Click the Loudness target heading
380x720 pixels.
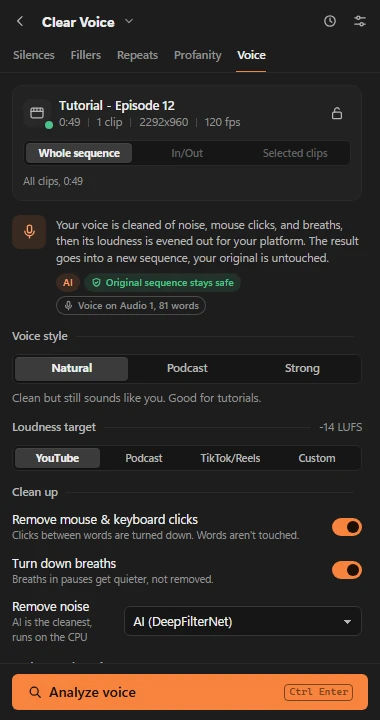point(54,427)
